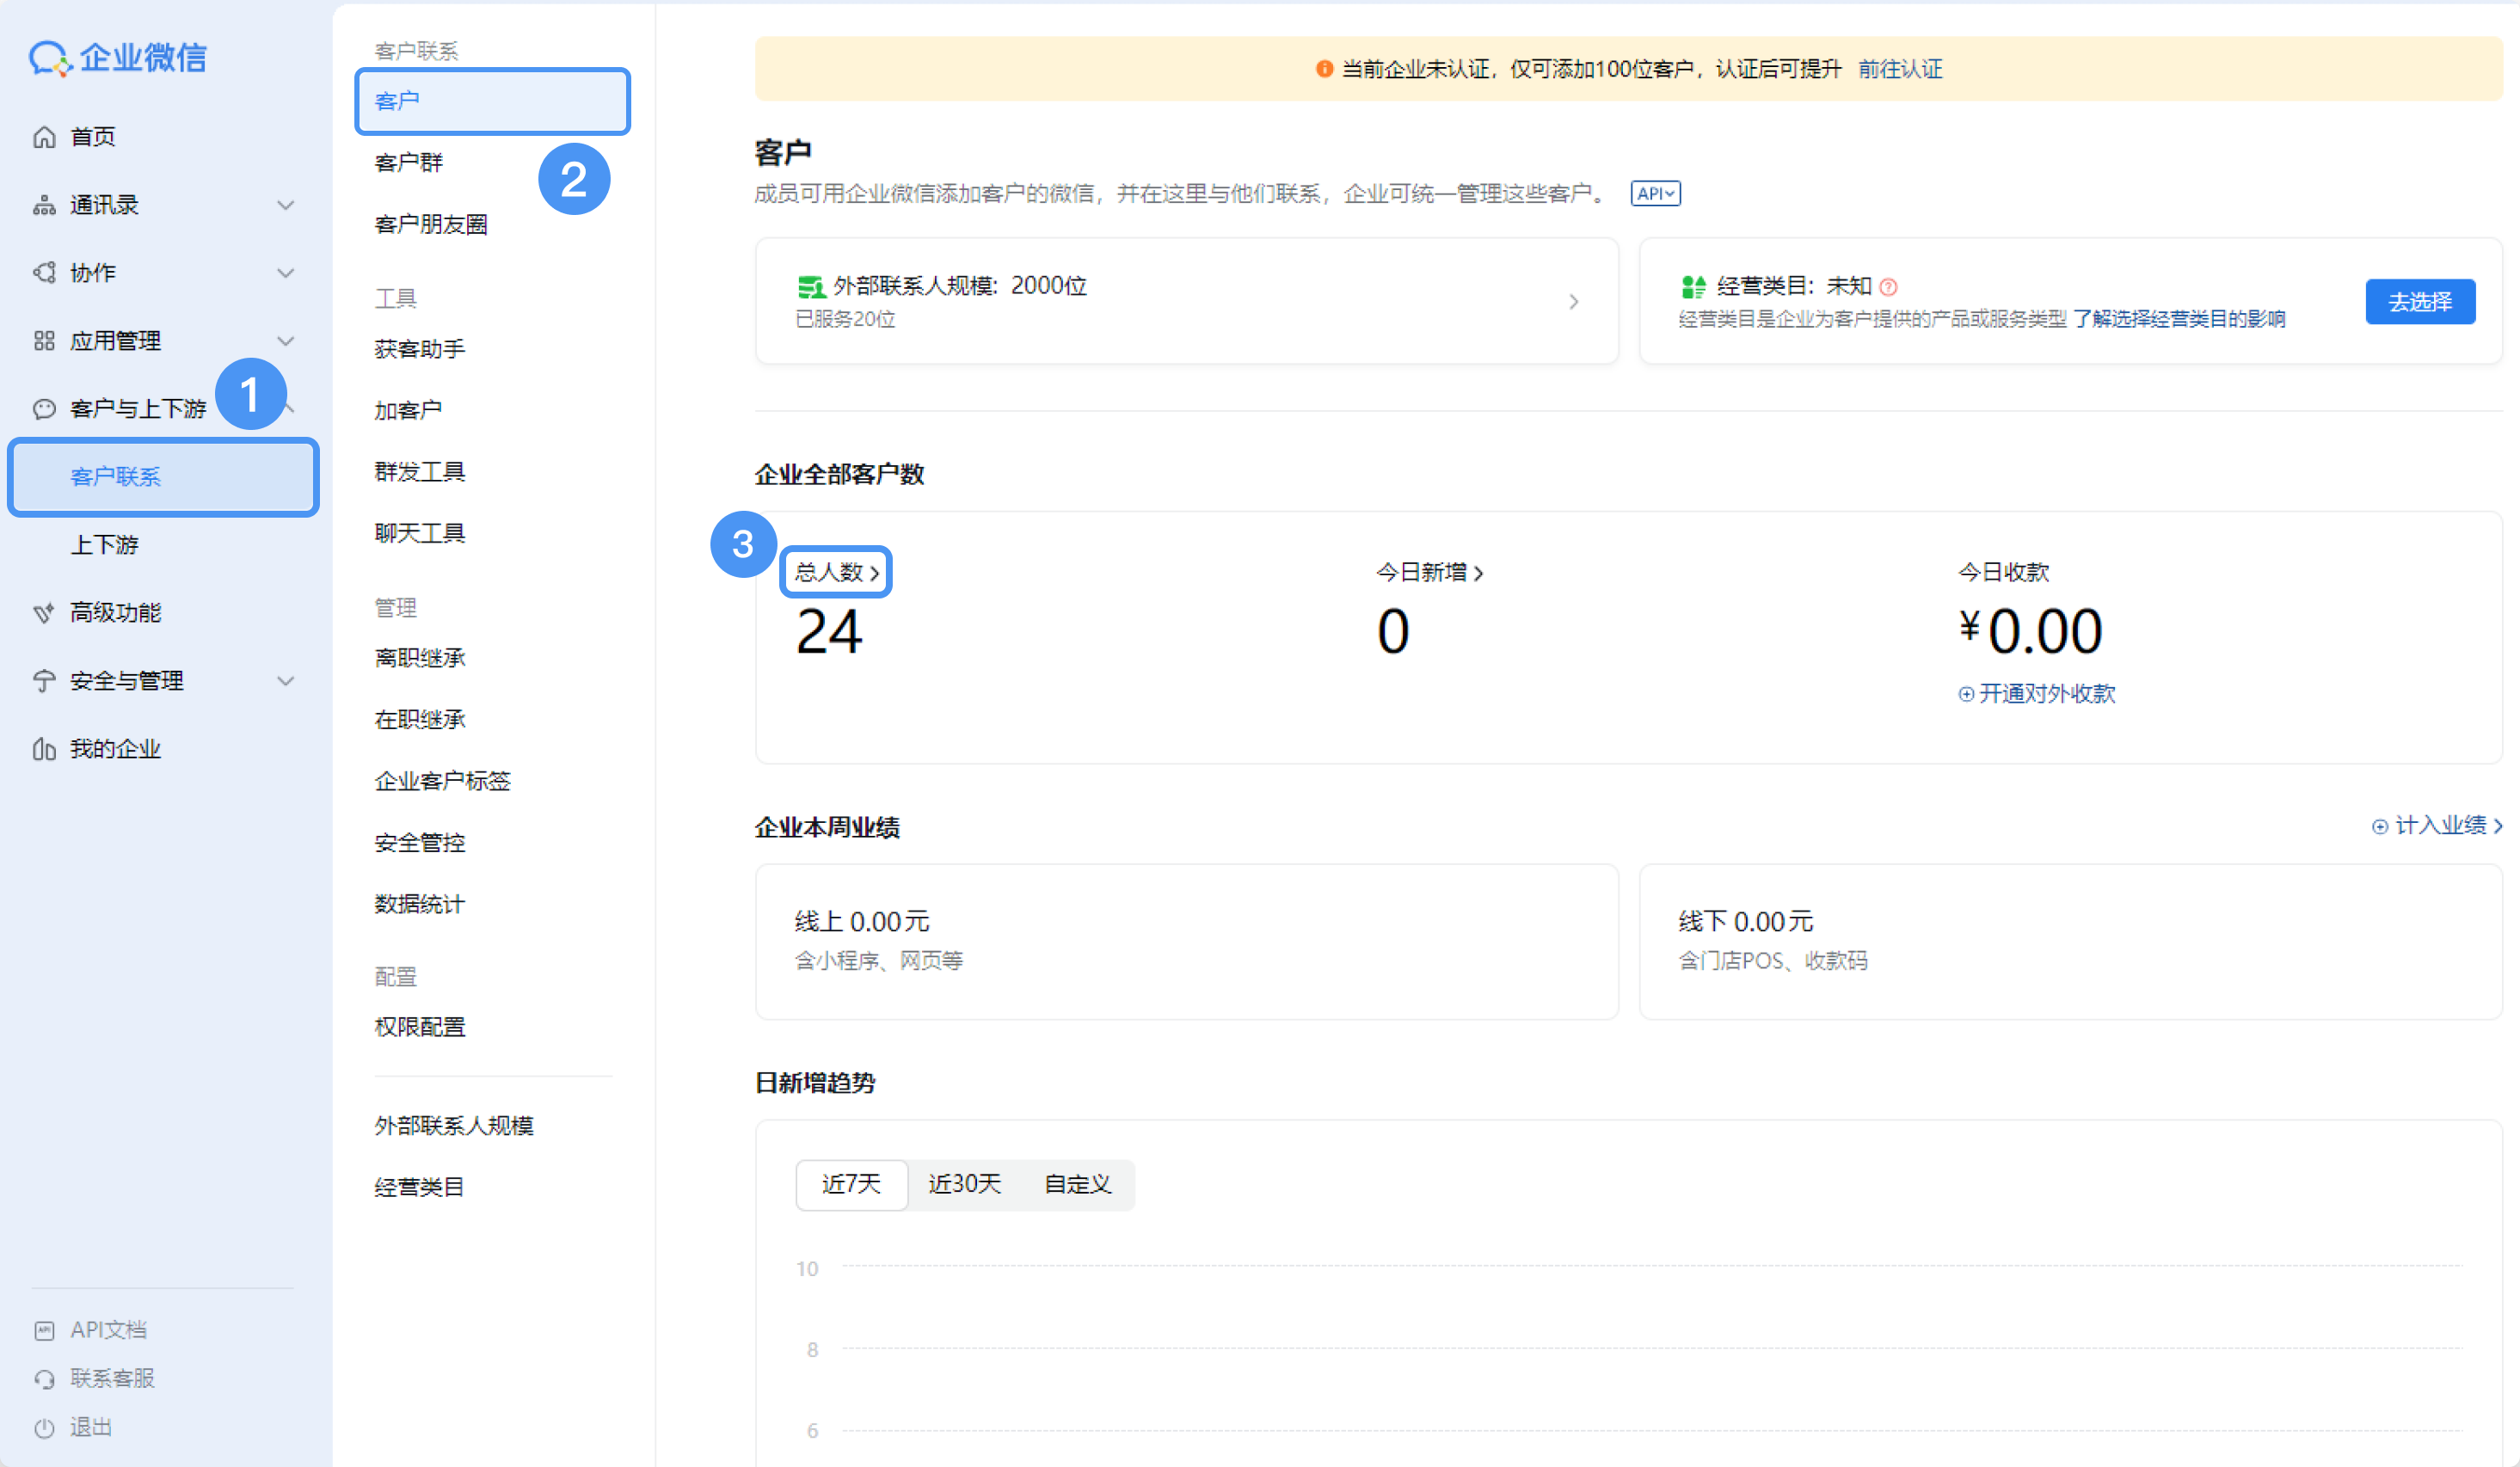This screenshot has width=2520, height=1467.
Task: Click the plus icon beside 计入业绩
Action: click(2380, 826)
